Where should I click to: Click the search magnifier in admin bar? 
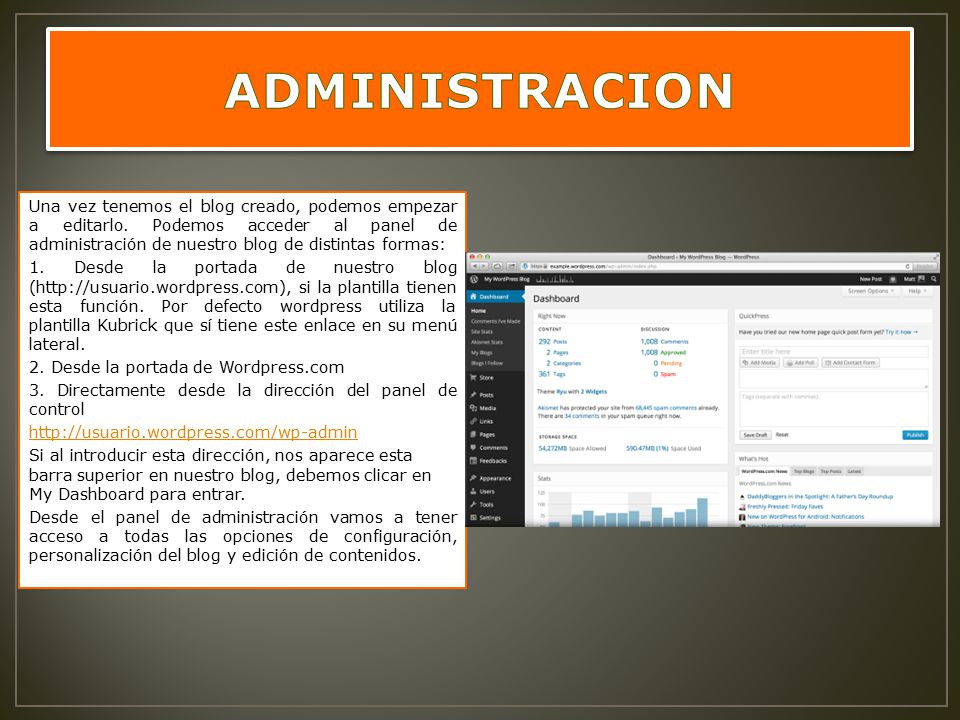coord(934,279)
